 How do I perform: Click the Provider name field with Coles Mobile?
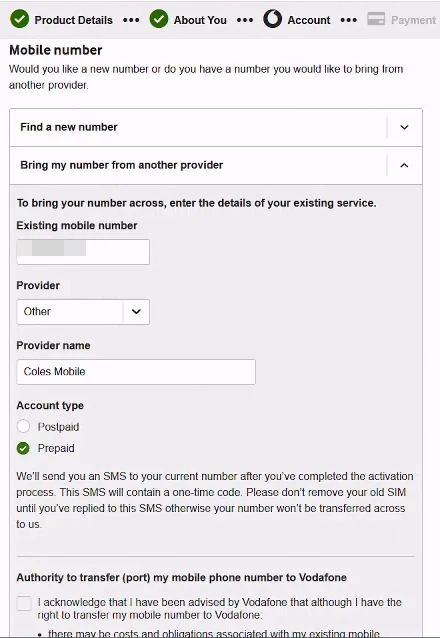(x=136, y=371)
